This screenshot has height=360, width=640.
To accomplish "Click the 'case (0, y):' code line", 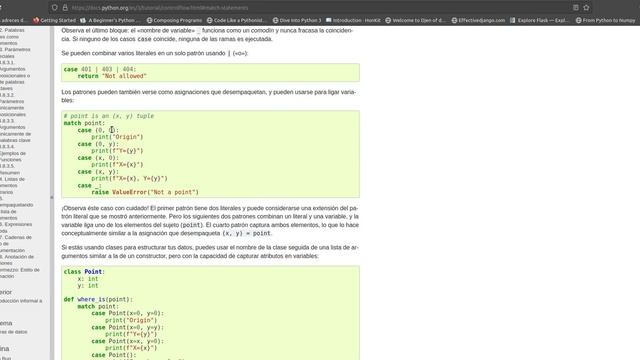I will tap(98, 144).
